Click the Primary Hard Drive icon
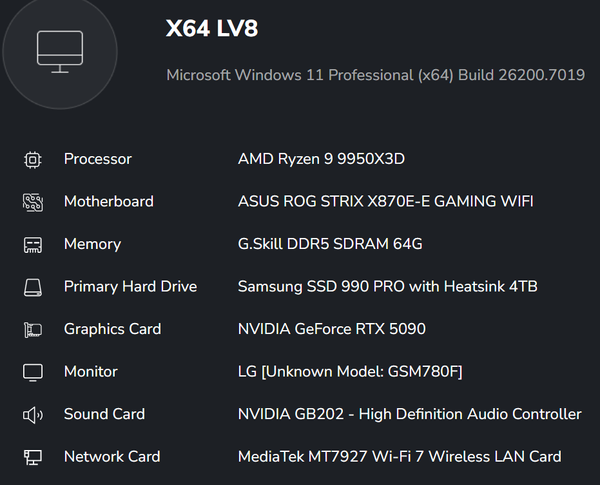Screen dimensions: 600x485 click(33, 288)
